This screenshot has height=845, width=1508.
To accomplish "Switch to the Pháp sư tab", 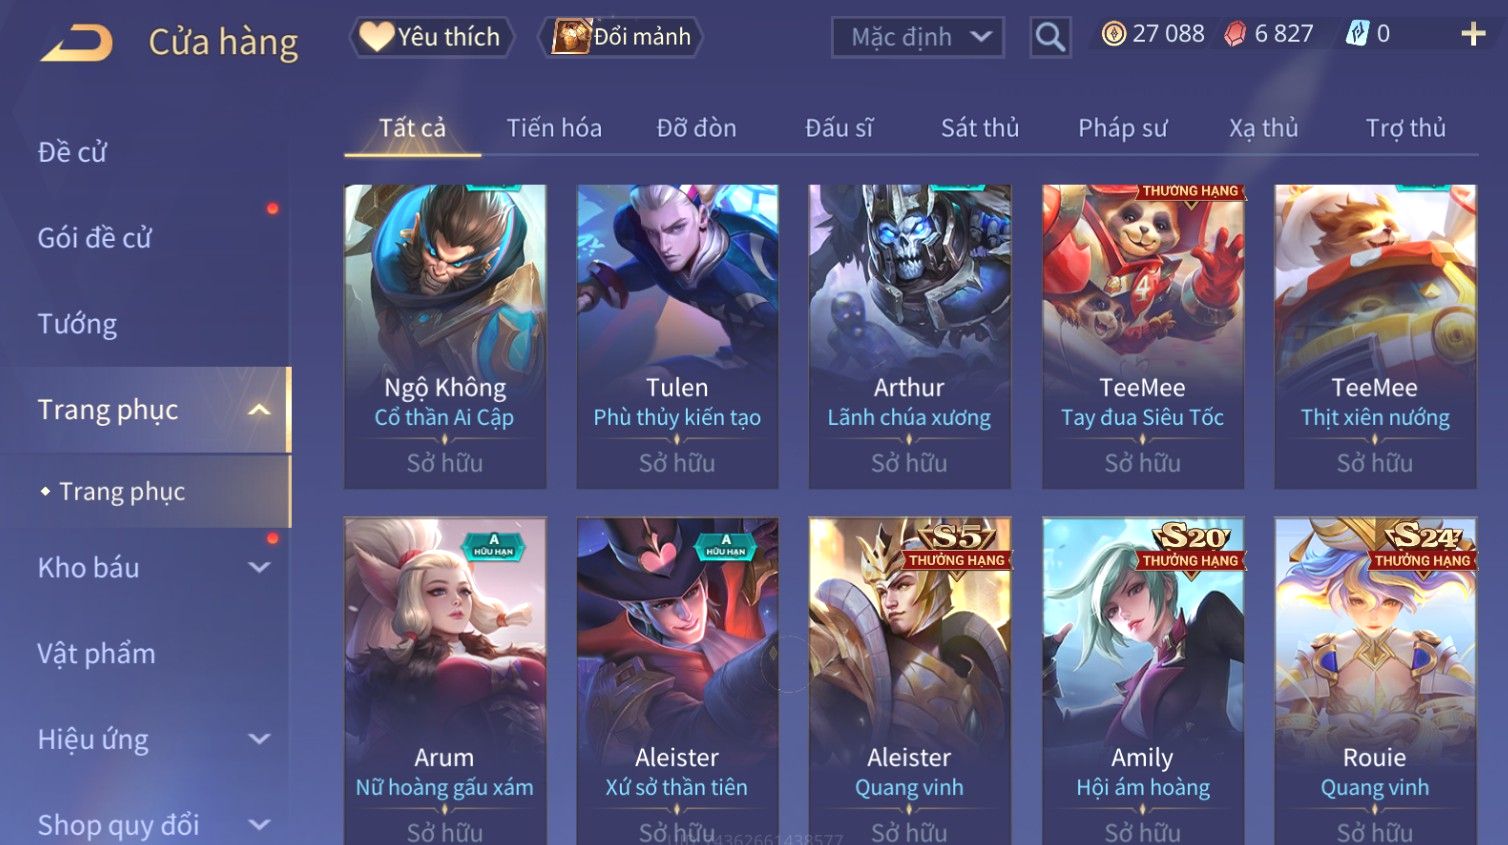I will click(x=1122, y=128).
